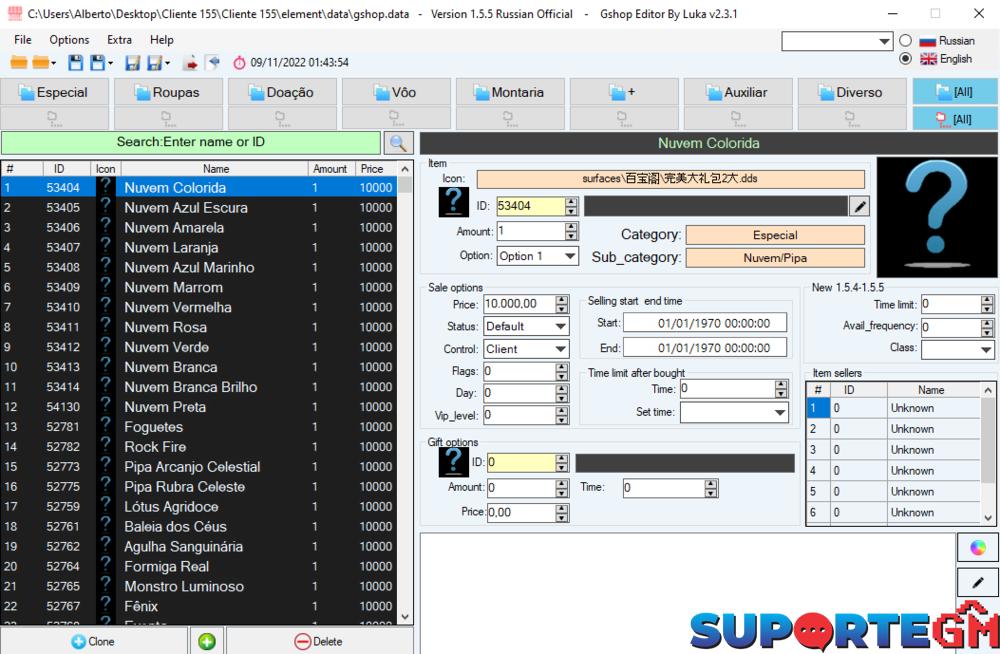This screenshot has height=654, width=1000.
Task: Open the color wheel picker
Action: tap(978, 547)
